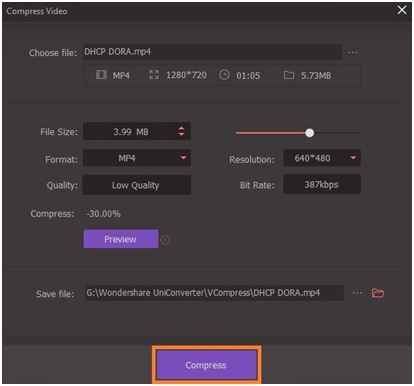Close the Compress Video dialog
414x386 pixels.
(x=402, y=10)
